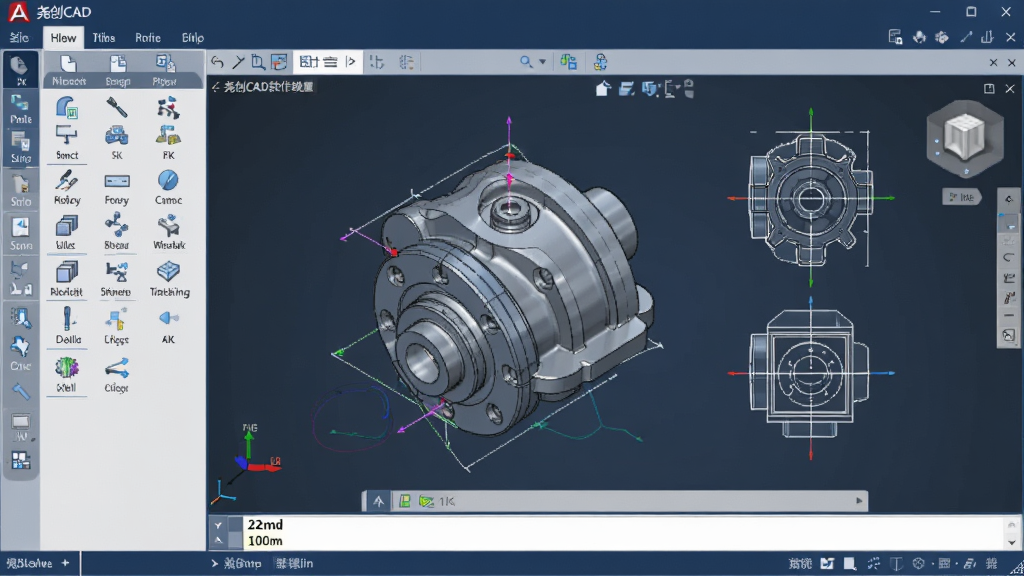Click the Sonct tool icon
The height and width of the screenshot is (576, 1024).
67,136
